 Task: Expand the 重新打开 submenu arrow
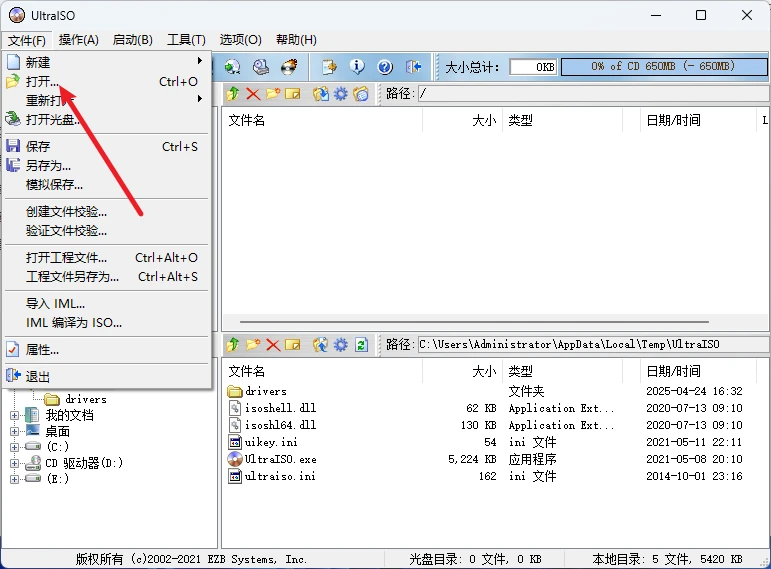200,98
